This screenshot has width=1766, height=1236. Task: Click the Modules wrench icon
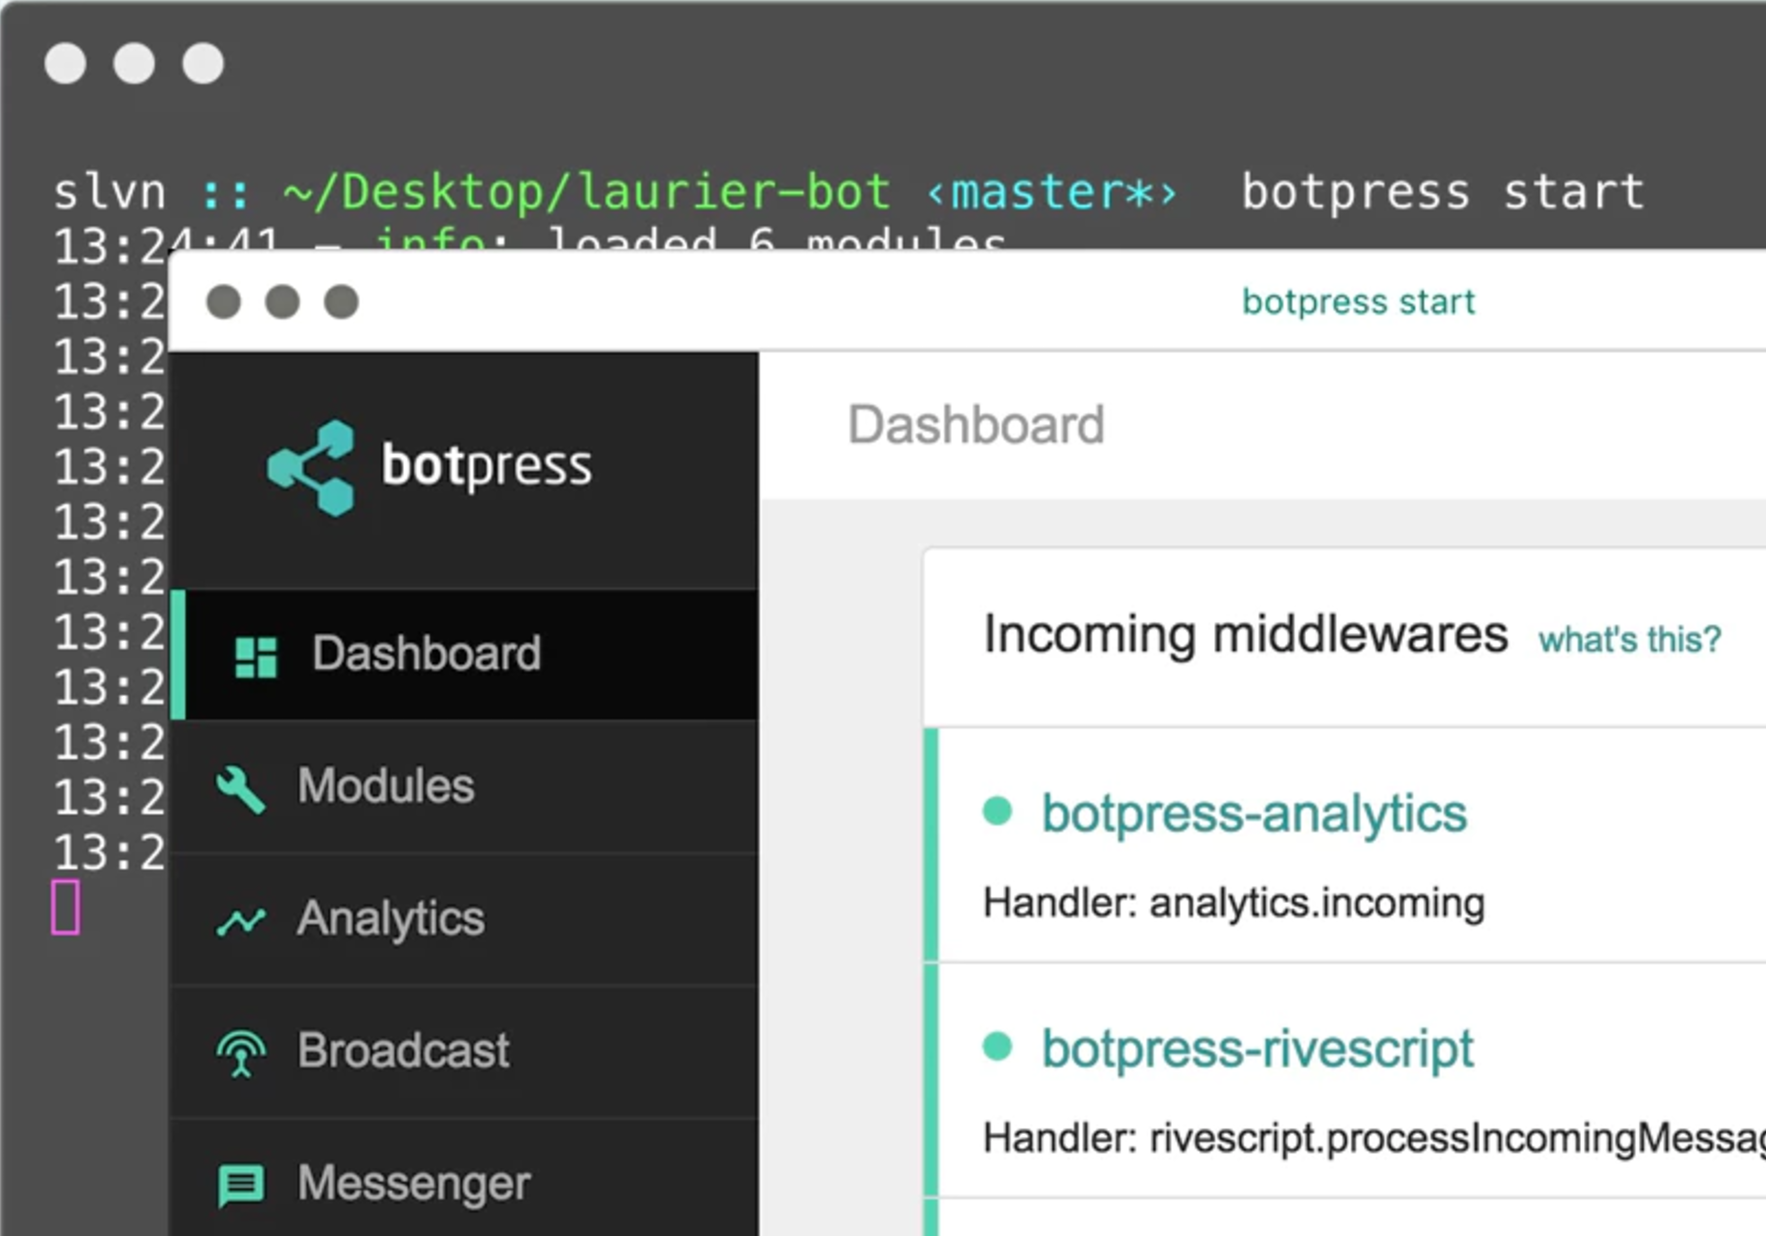pyautogui.click(x=240, y=787)
